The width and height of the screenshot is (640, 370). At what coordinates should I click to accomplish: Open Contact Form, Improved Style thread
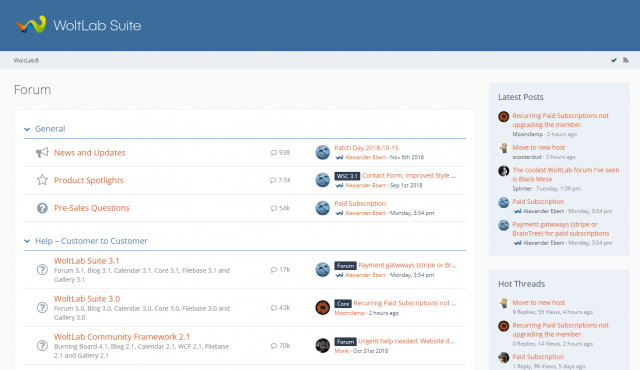tap(409, 175)
